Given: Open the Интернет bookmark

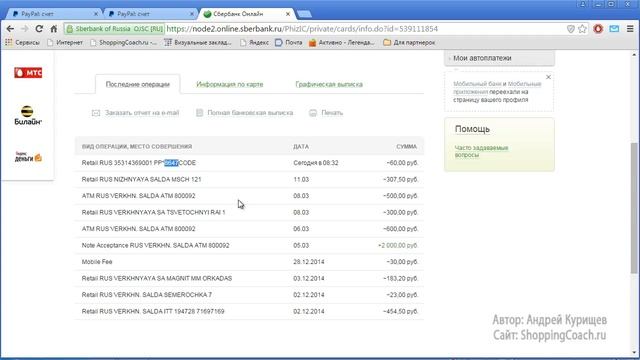Looking at the screenshot, I should (65, 42).
